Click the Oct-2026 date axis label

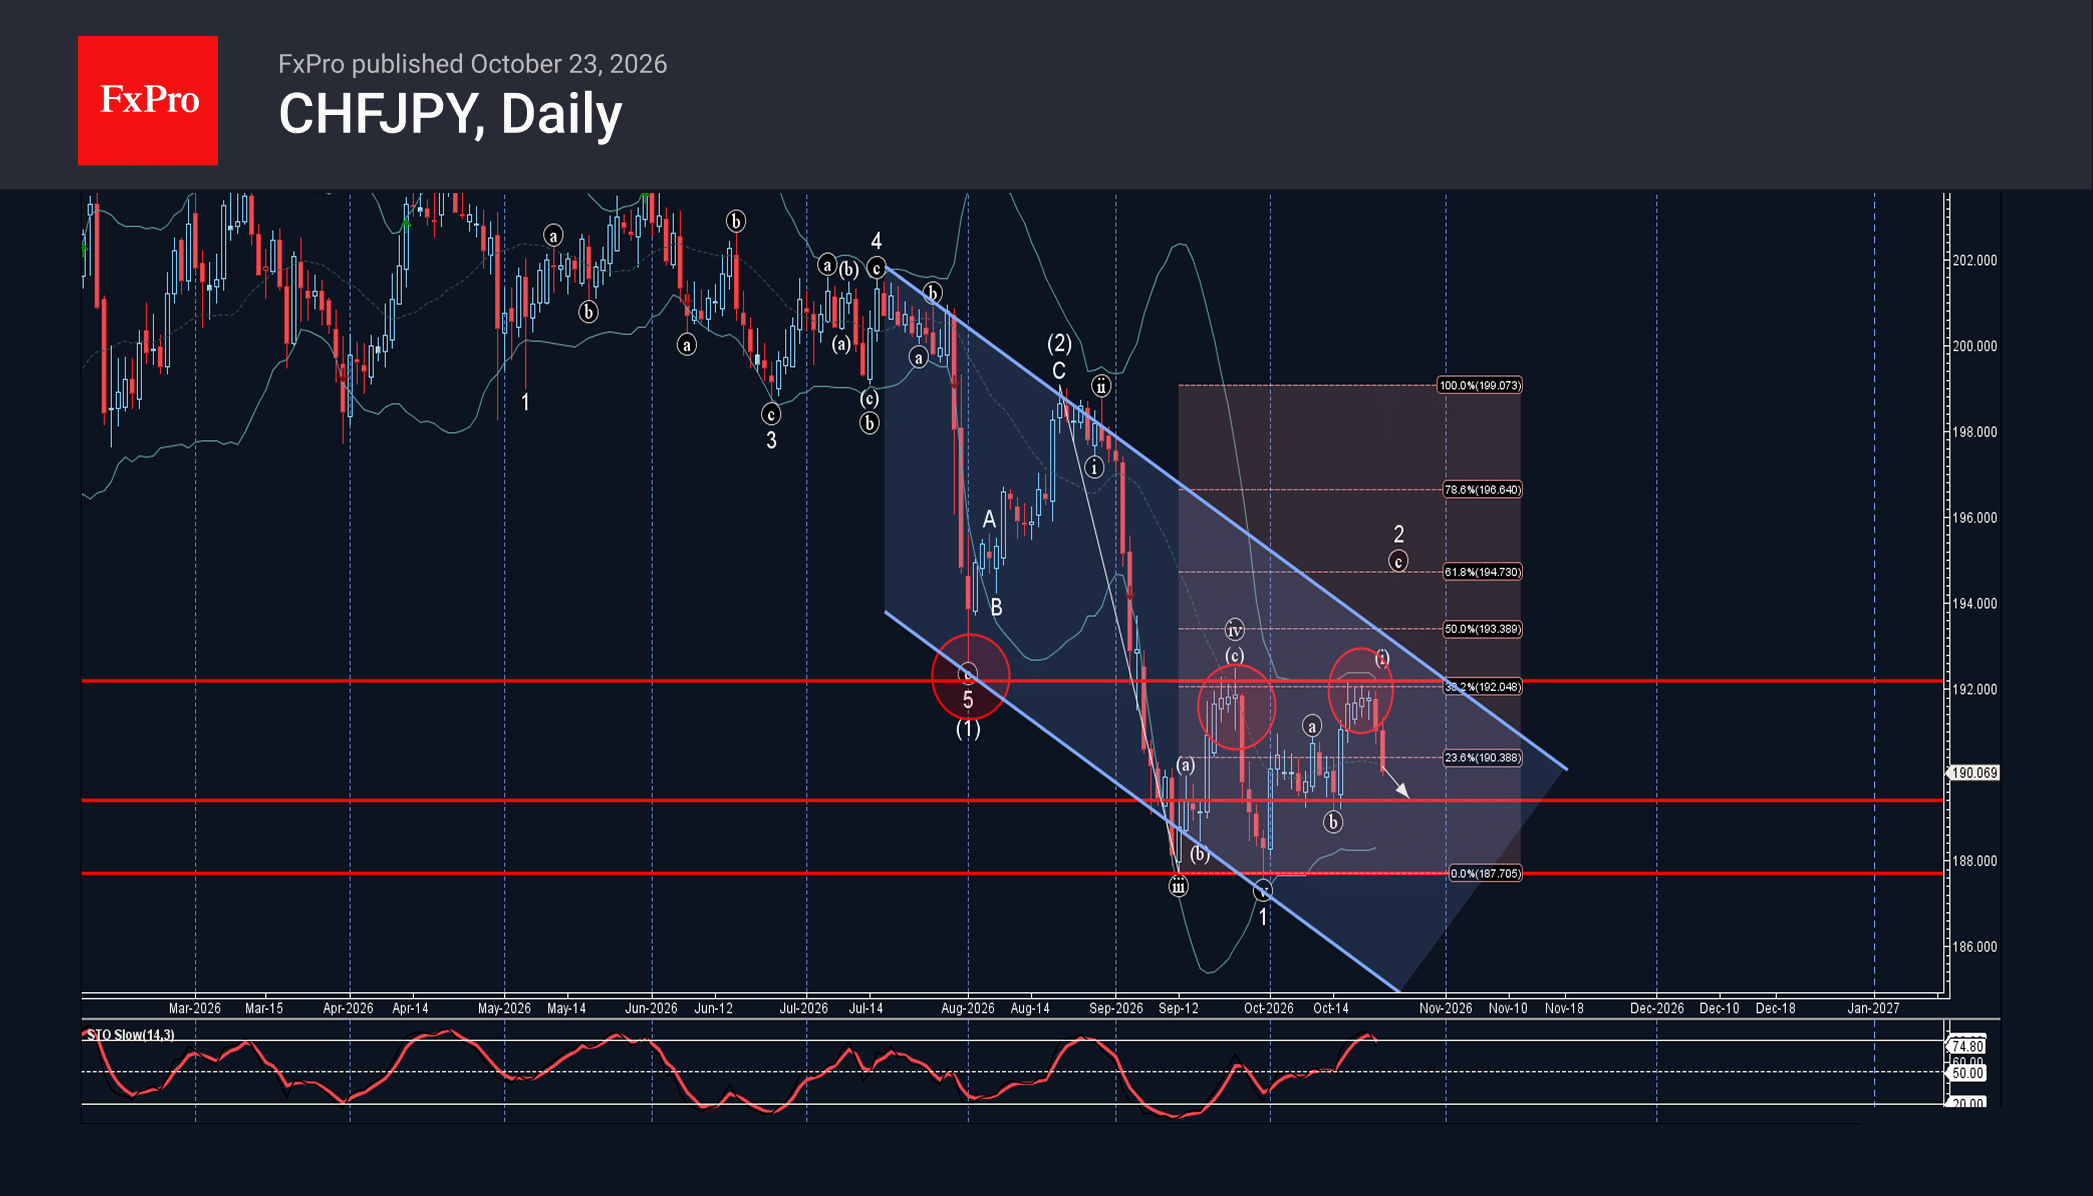click(1269, 1008)
